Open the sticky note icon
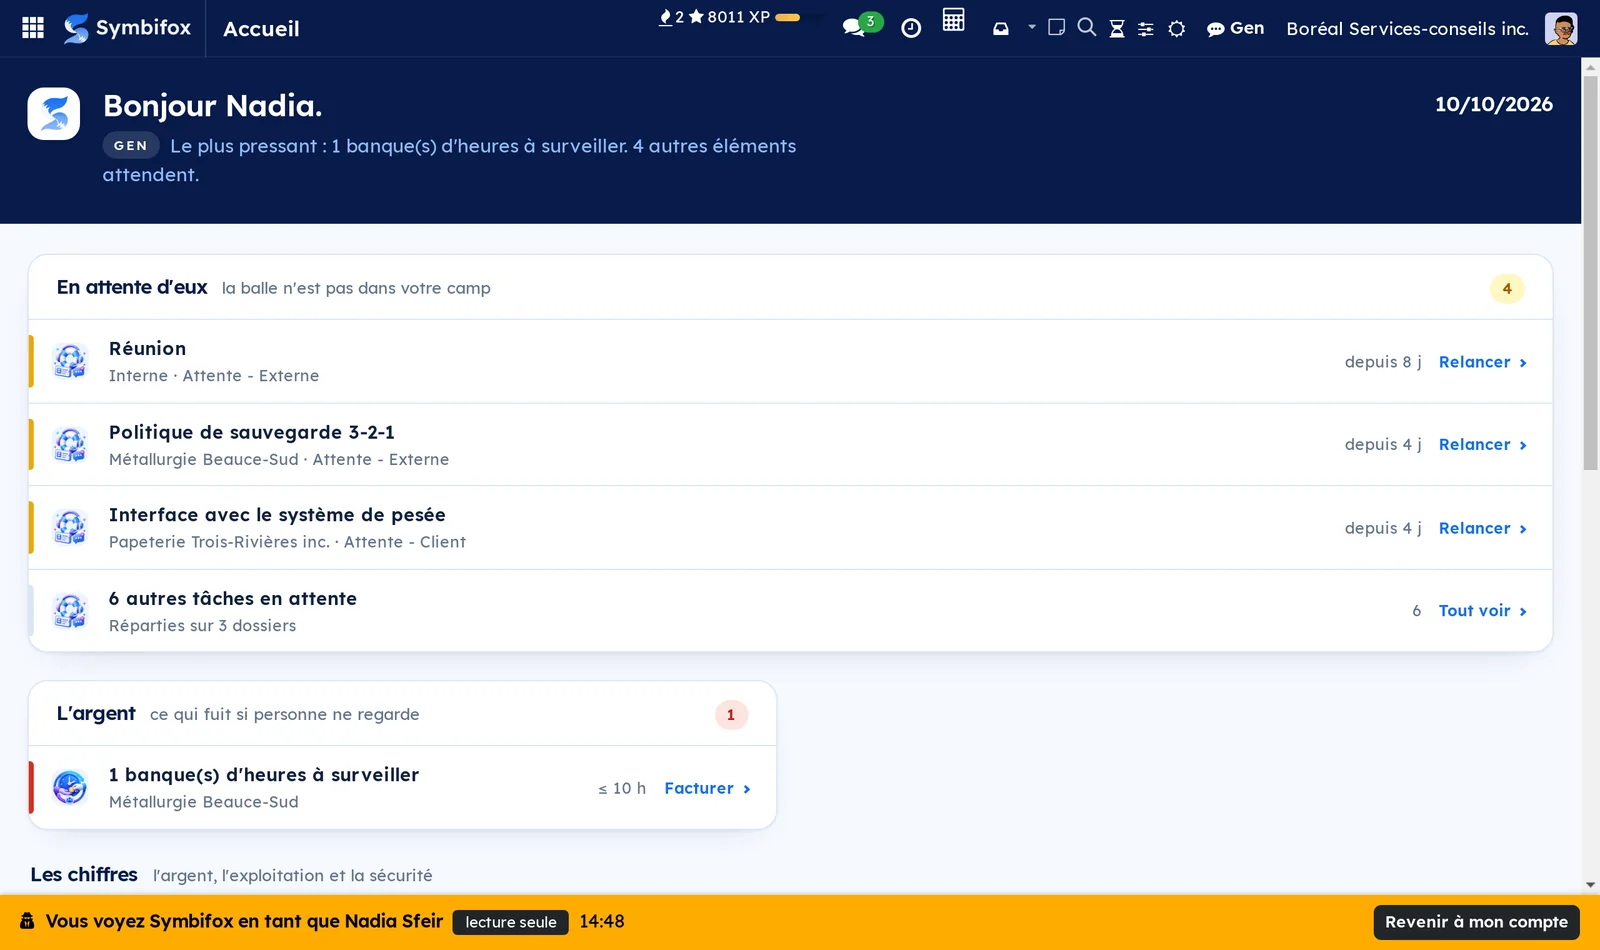 [1056, 27]
